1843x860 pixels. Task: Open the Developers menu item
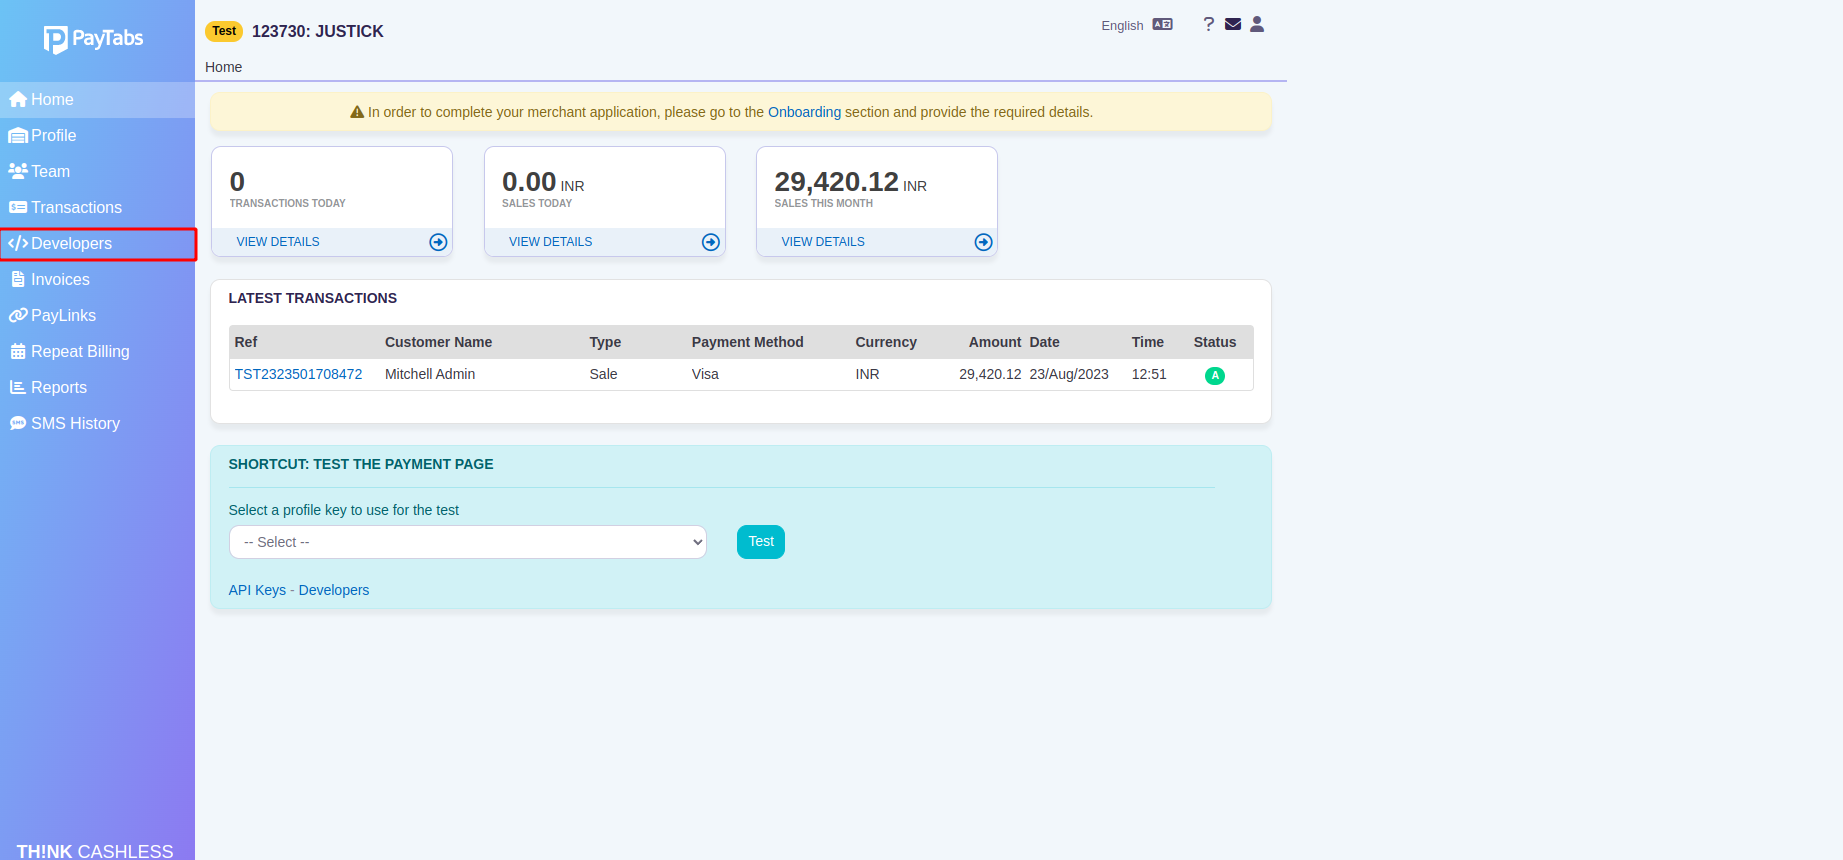point(97,244)
